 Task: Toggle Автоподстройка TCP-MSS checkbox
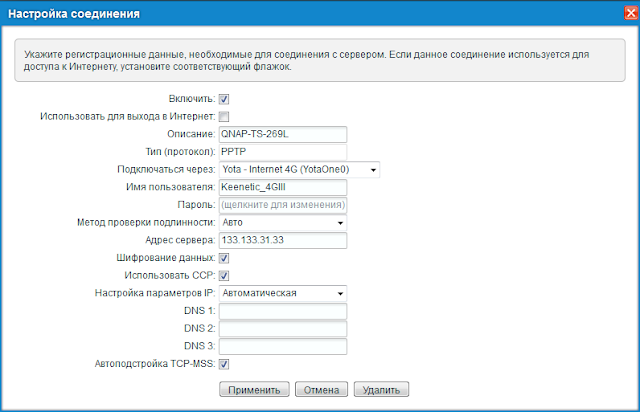pos(224,364)
